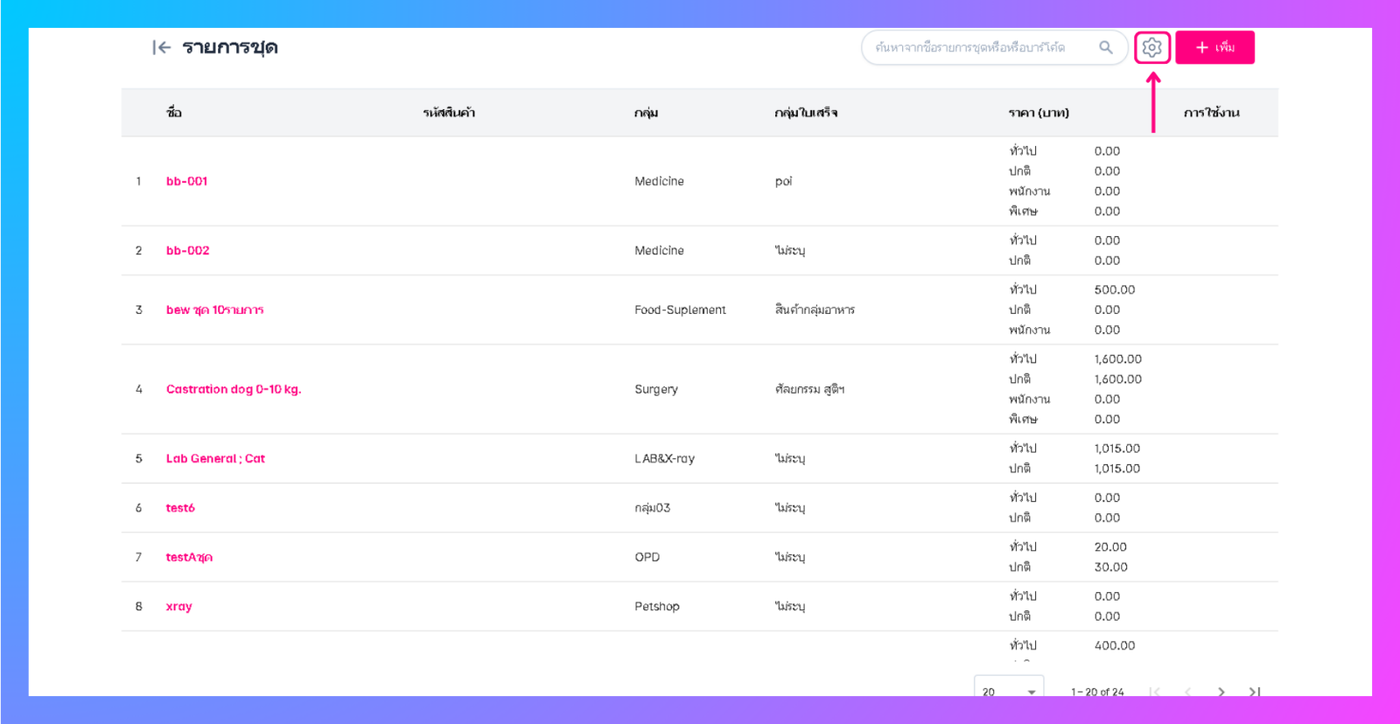The width and height of the screenshot is (1400, 724).
Task: Click the OPD group cell
Action: (x=647, y=557)
